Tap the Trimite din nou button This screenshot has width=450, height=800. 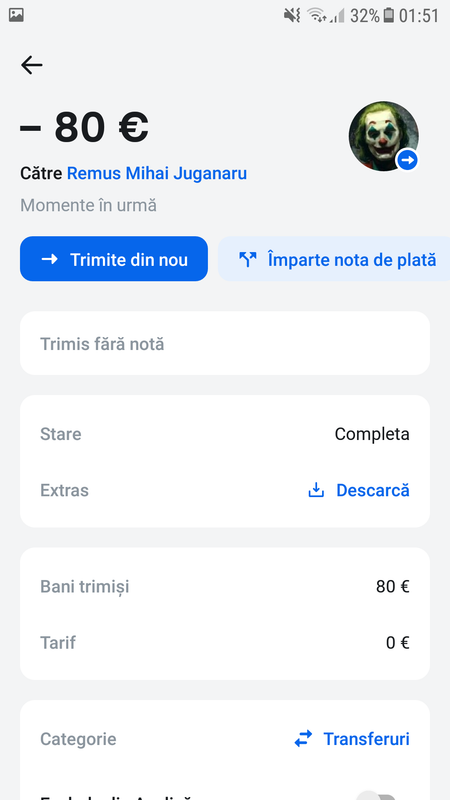114,259
